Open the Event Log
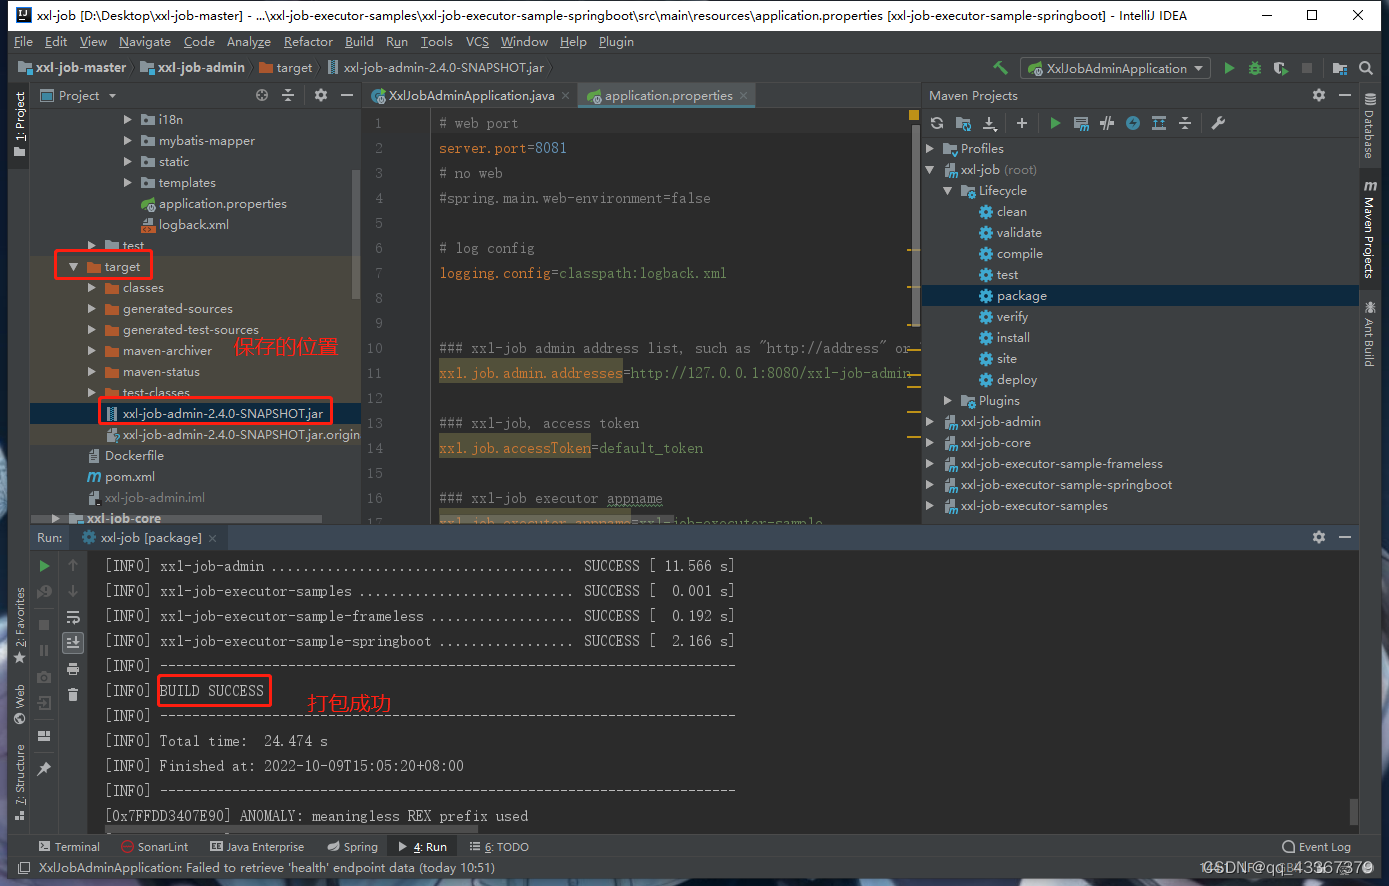The width and height of the screenshot is (1389, 886). [1317, 847]
